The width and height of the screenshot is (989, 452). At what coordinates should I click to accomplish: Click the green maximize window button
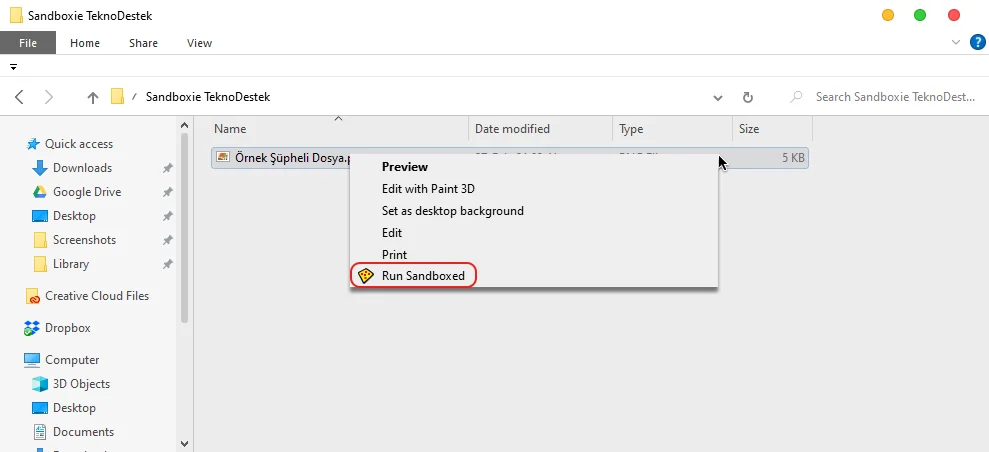pyautogui.click(x=920, y=15)
